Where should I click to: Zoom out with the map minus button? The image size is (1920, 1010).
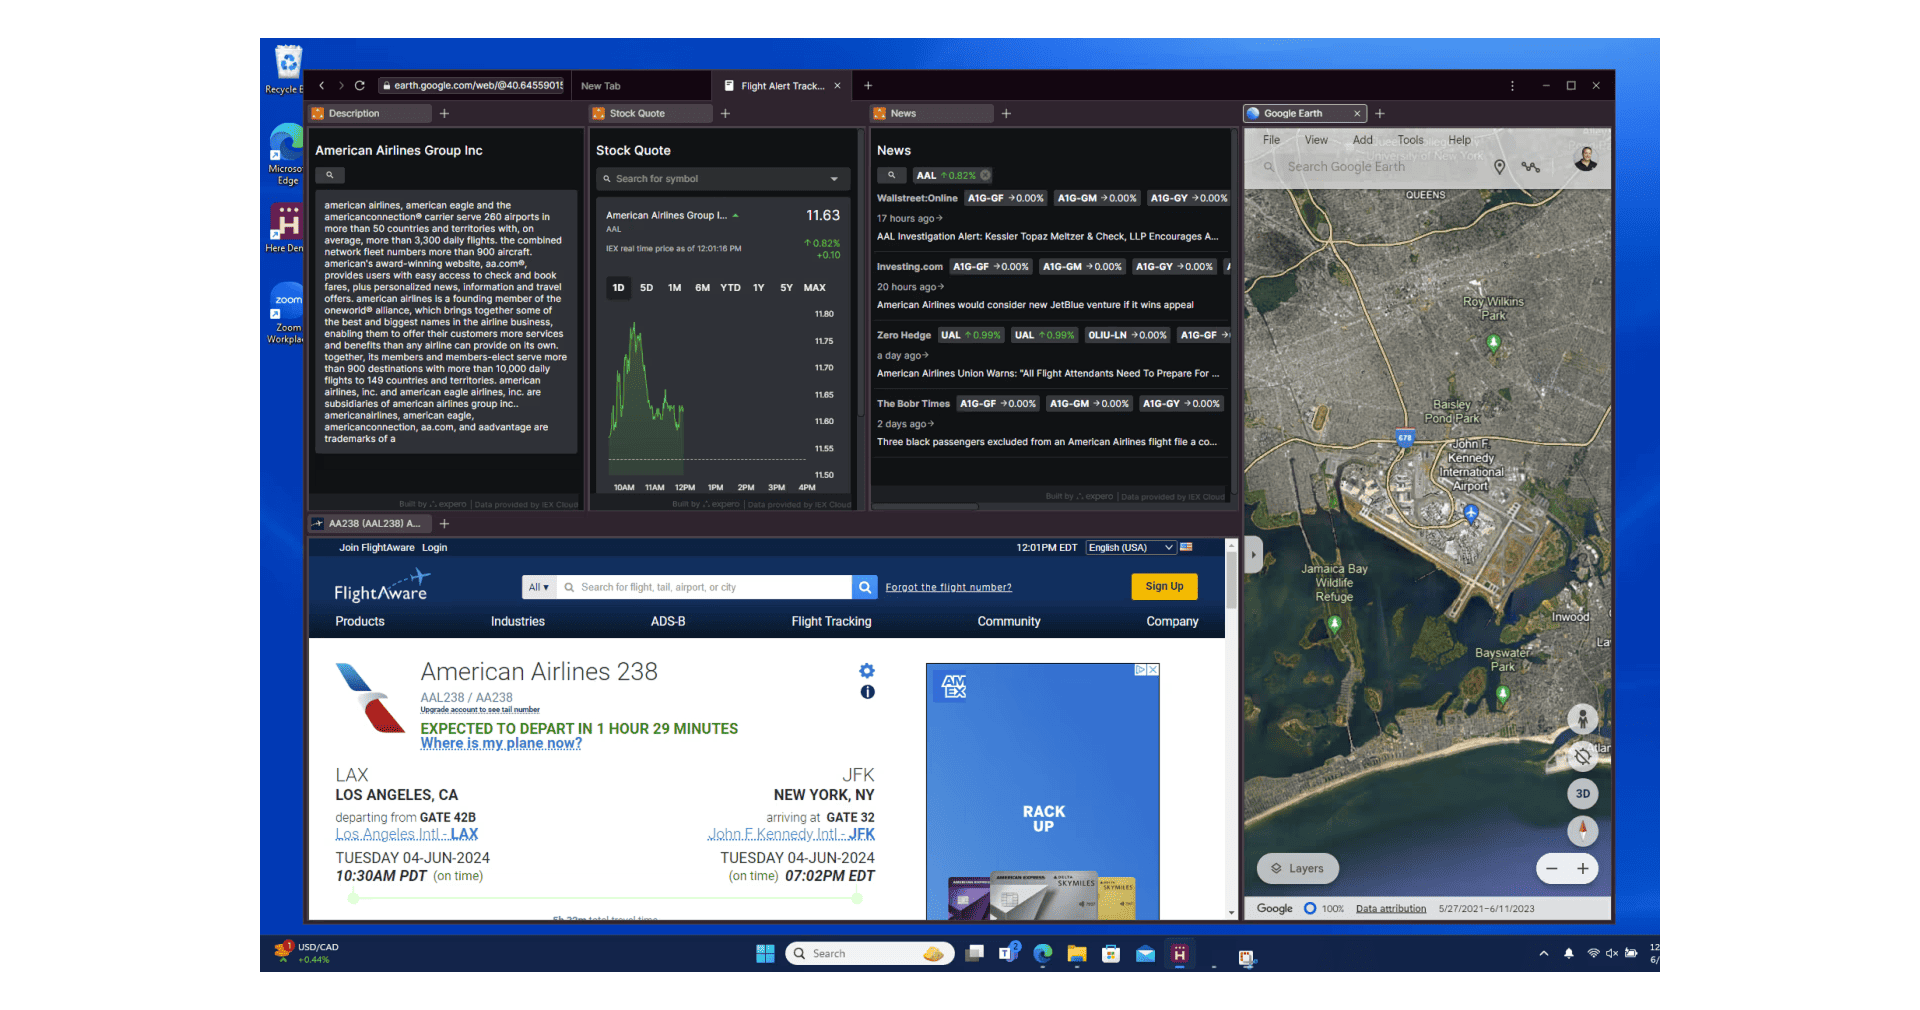1552,869
